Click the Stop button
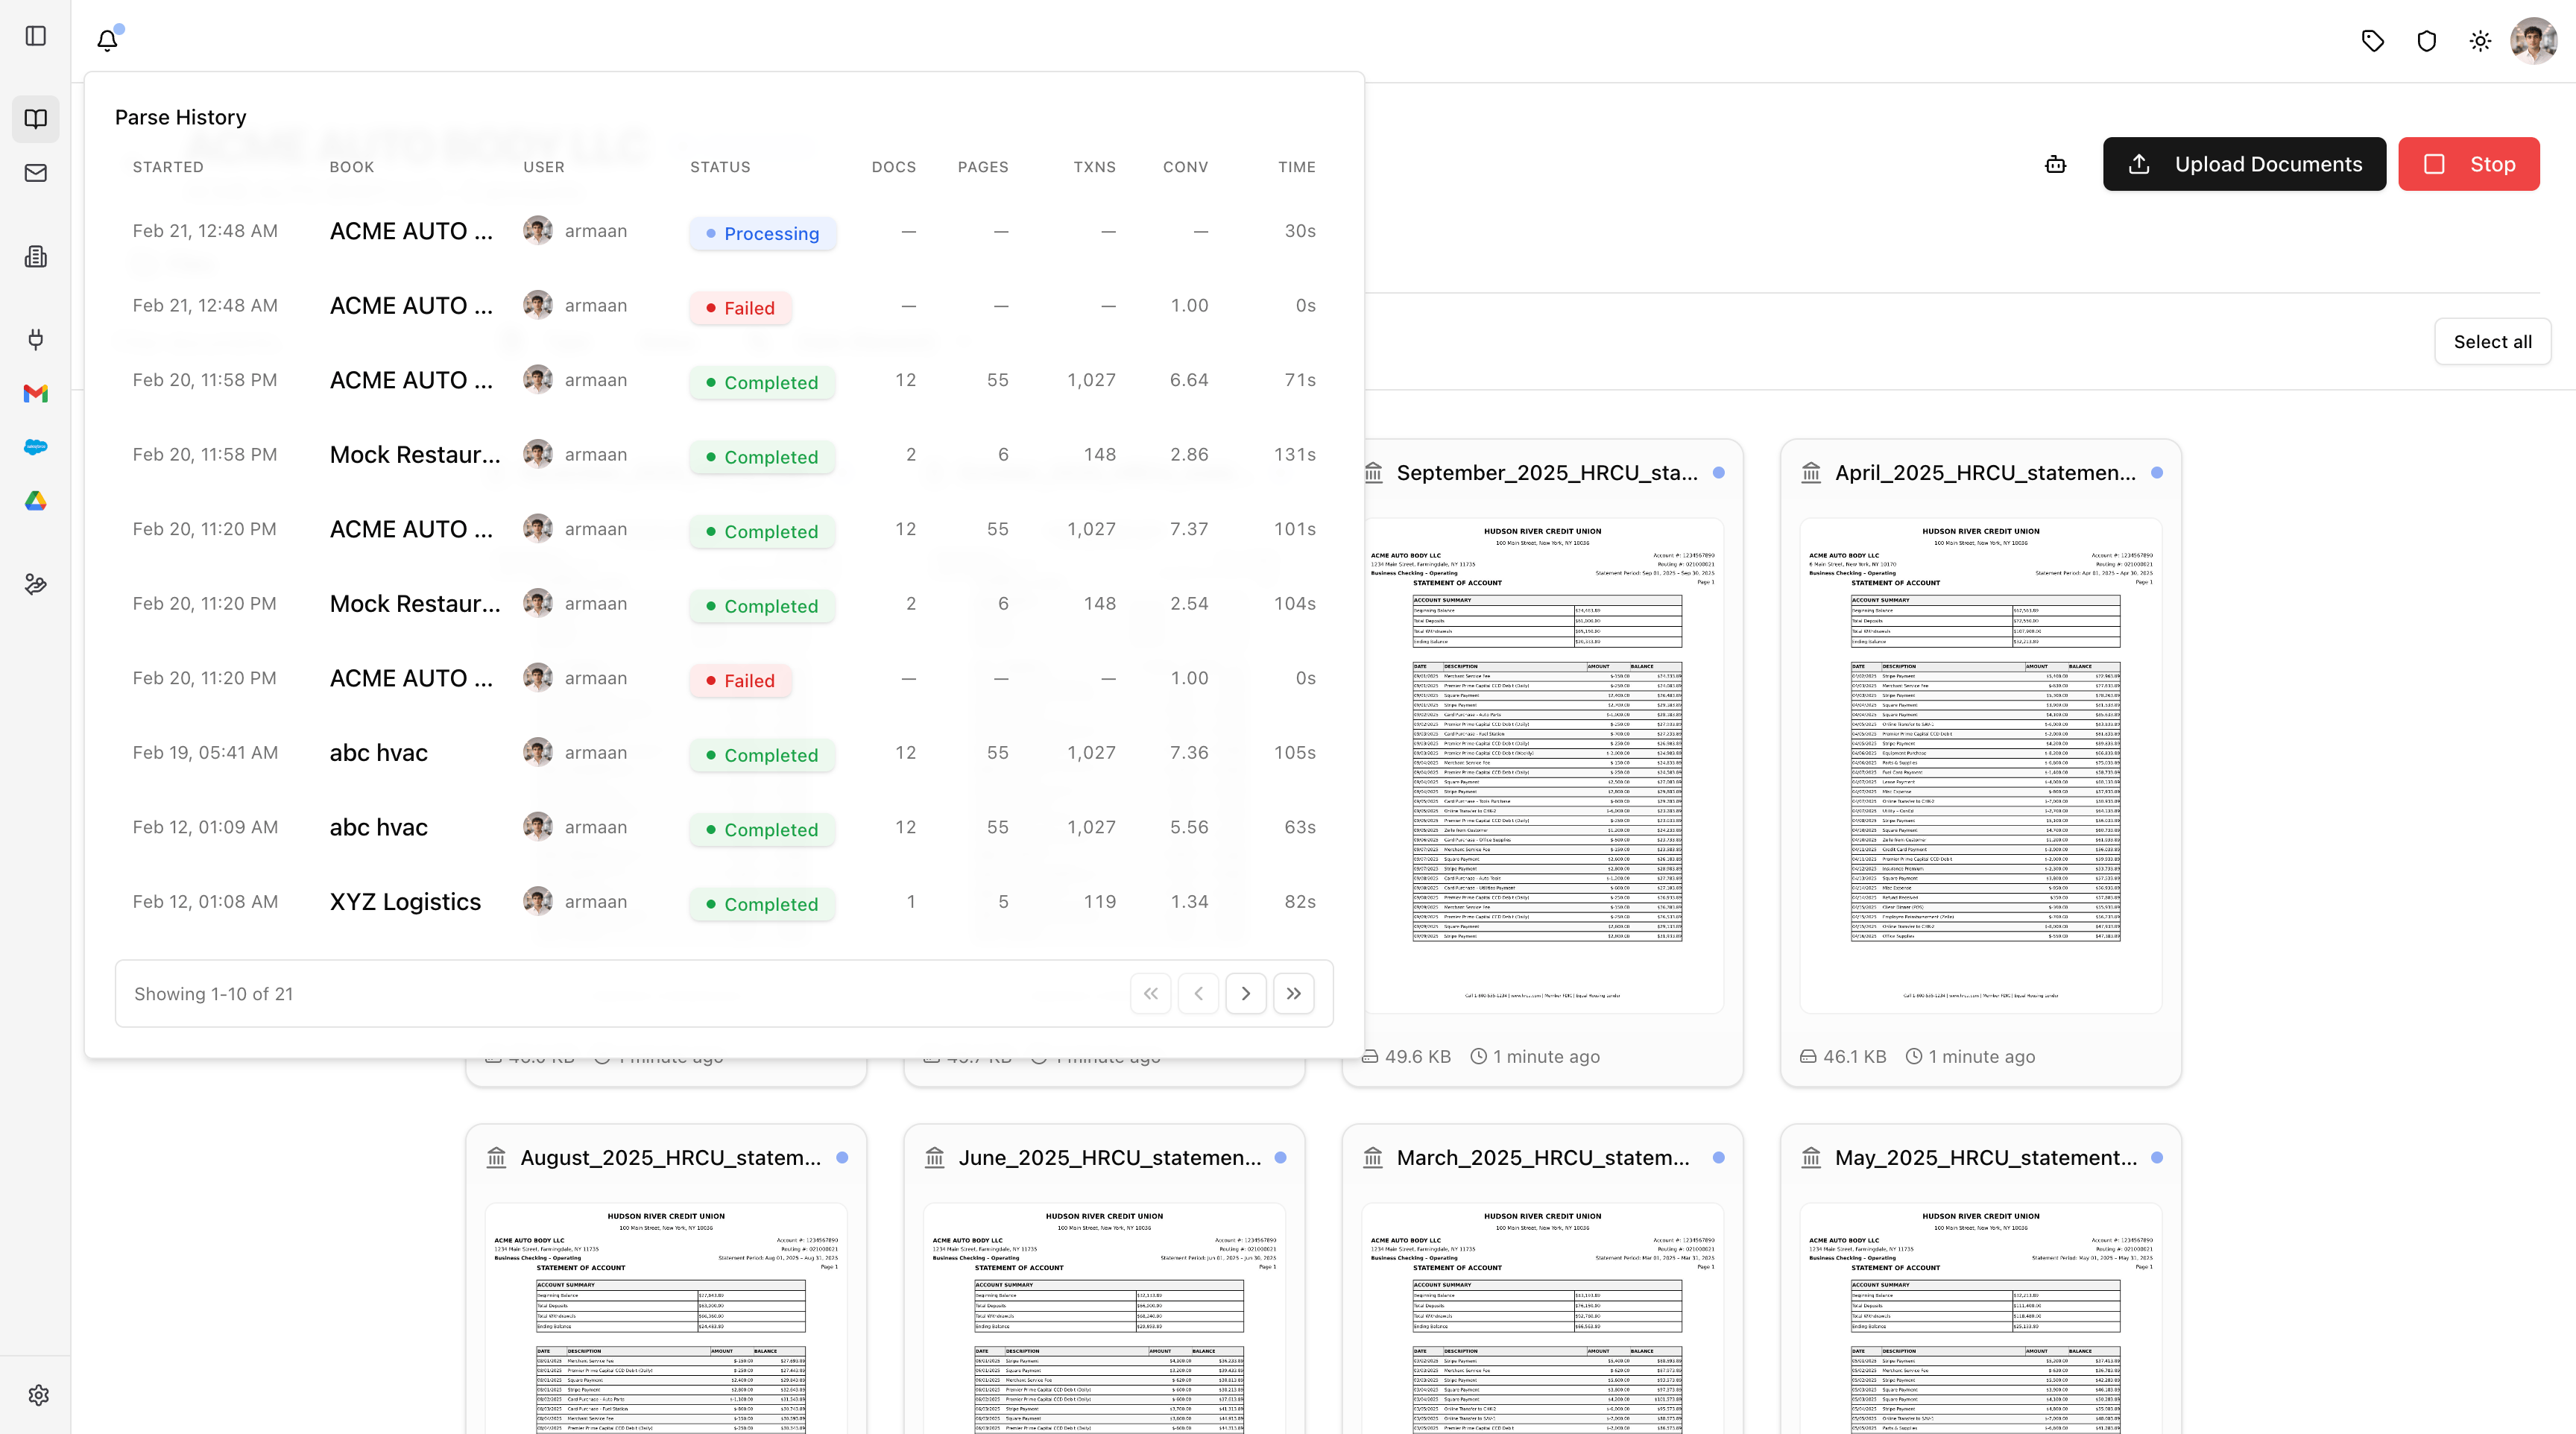Screen dimensions: 2576x1434 tap(2469, 164)
